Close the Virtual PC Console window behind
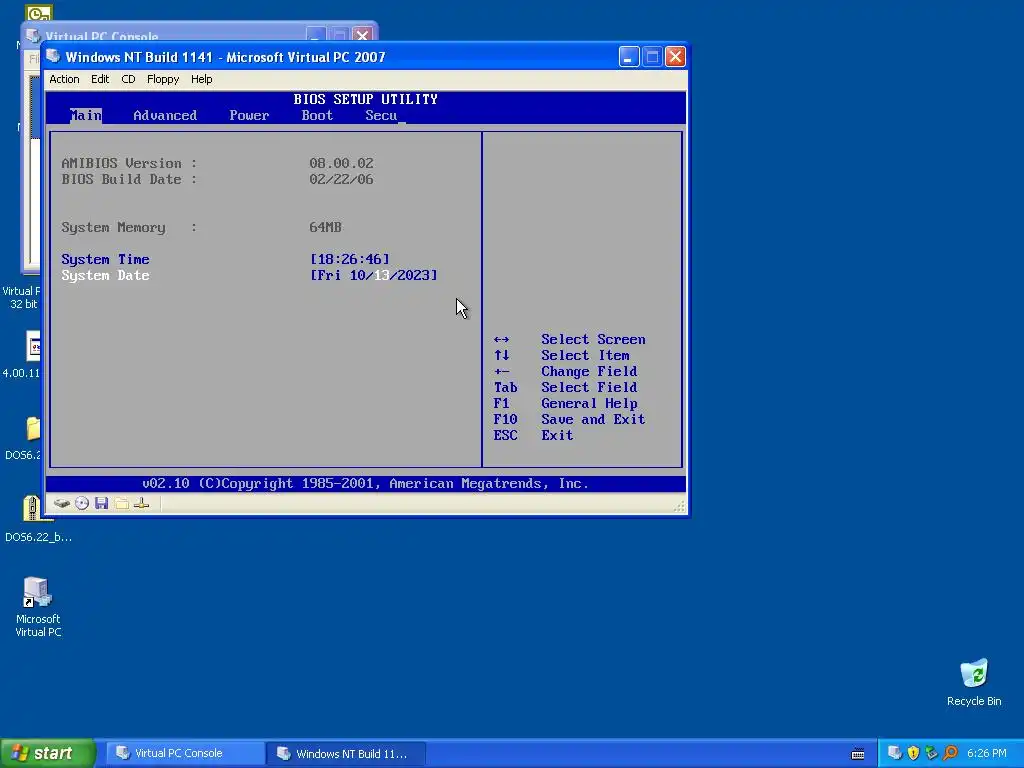Viewport: 1024px width, 768px height. click(x=362, y=35)
